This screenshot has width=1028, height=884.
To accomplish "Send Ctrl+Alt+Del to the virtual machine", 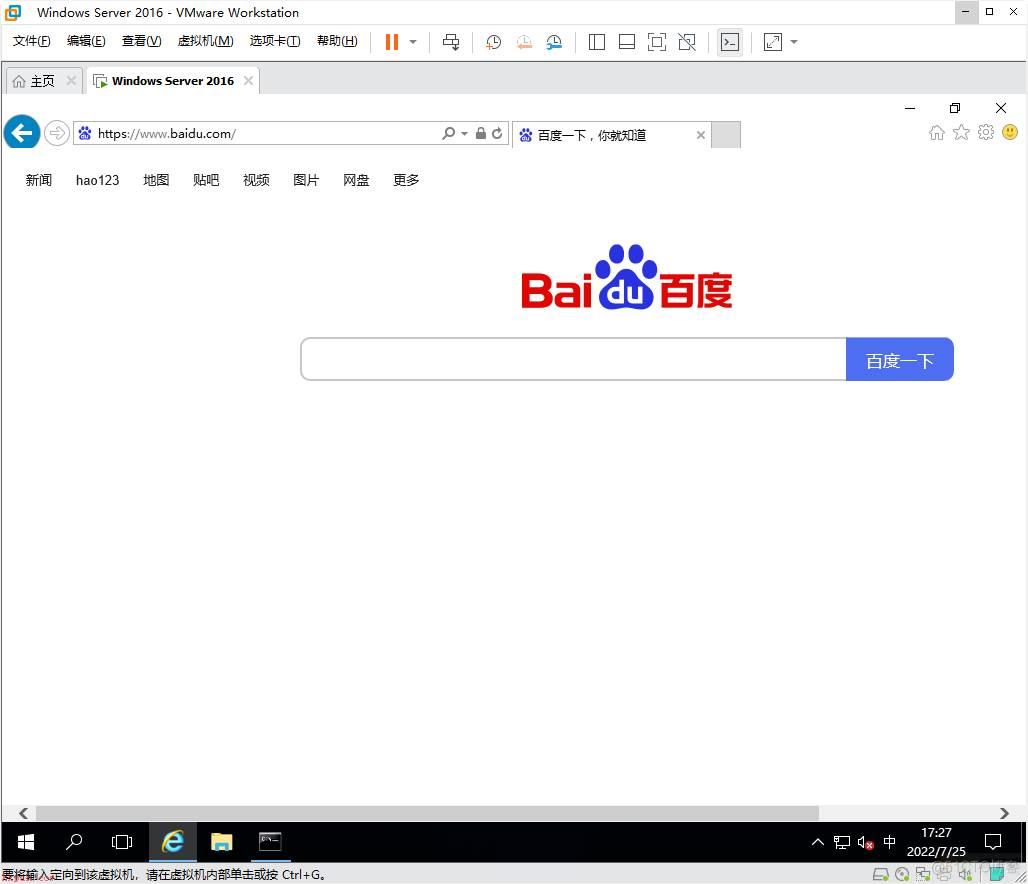I will point(451,42).
